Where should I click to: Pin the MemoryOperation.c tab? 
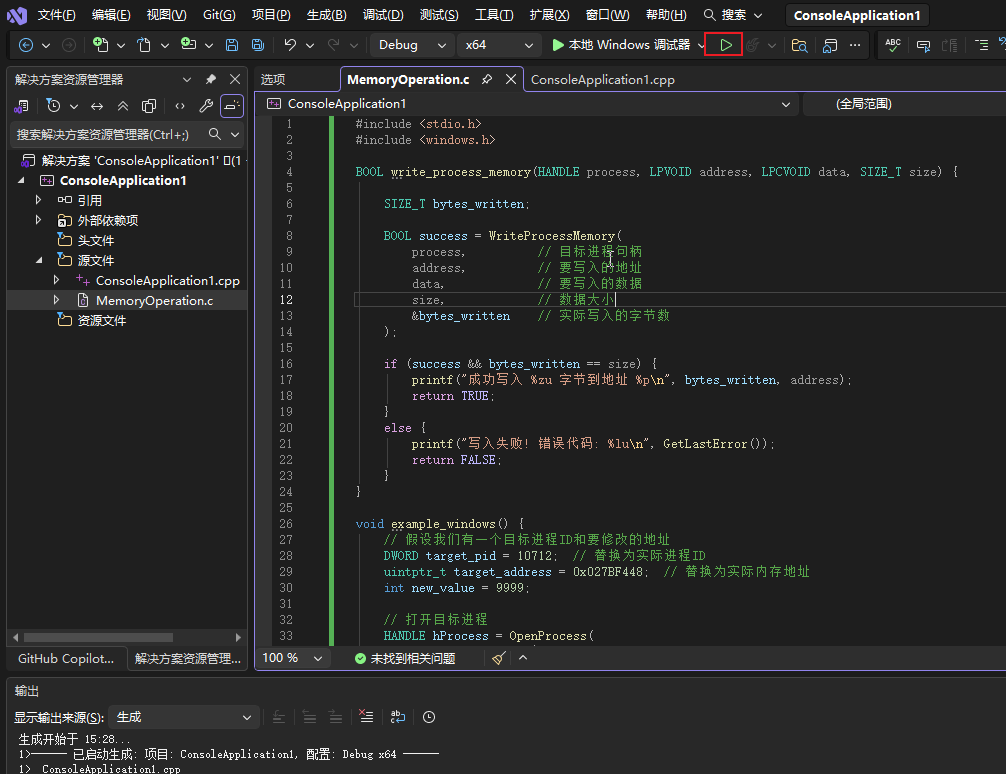[x=487, y=80]
